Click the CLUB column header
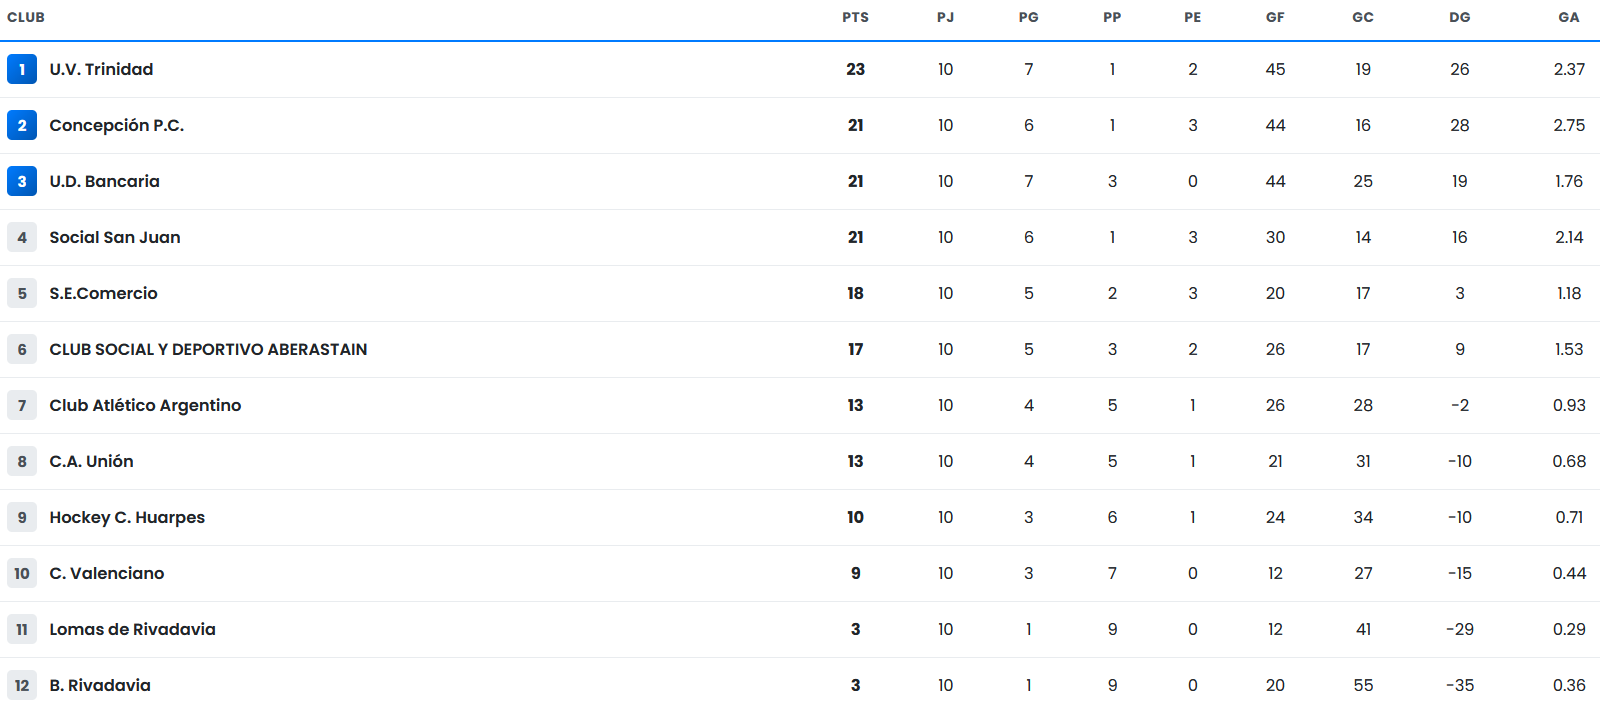 [x=26, y=17]
